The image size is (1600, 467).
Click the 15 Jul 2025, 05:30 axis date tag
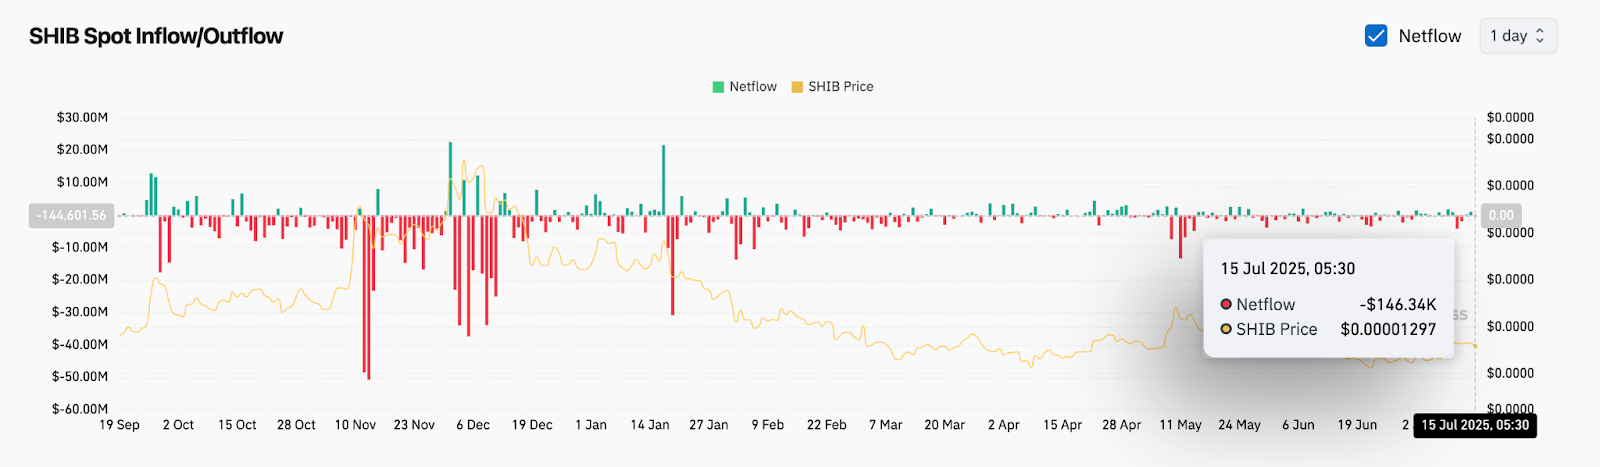[1475, 425]
